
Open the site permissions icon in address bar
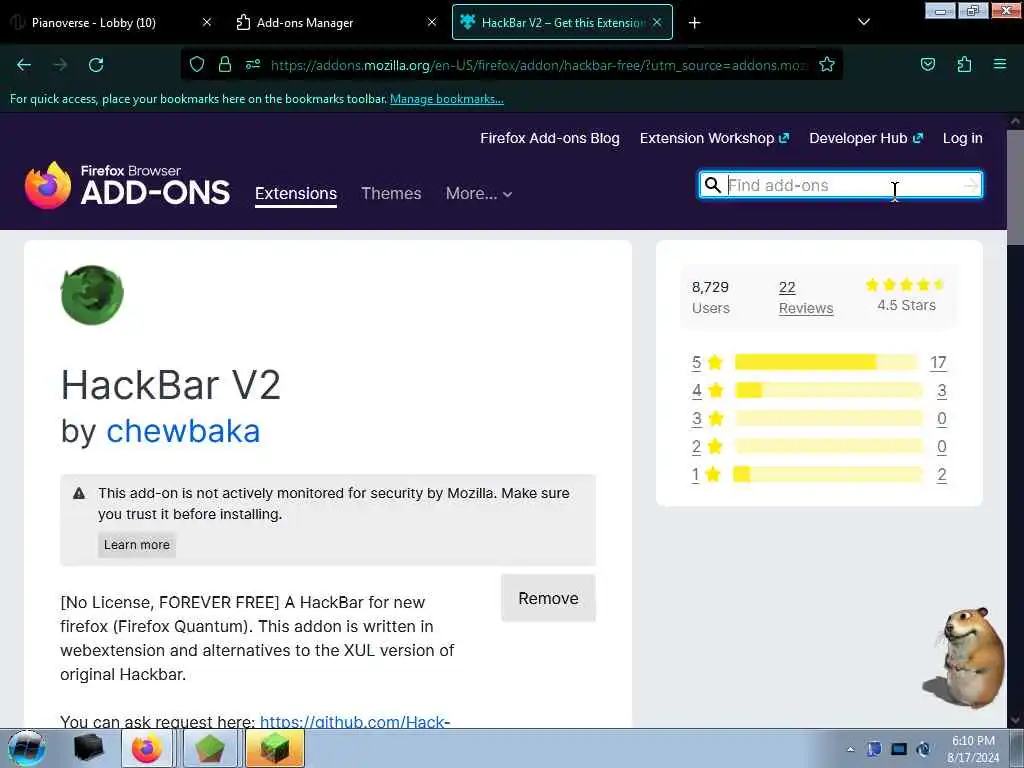pyautogui.click(x=253, y=64)
